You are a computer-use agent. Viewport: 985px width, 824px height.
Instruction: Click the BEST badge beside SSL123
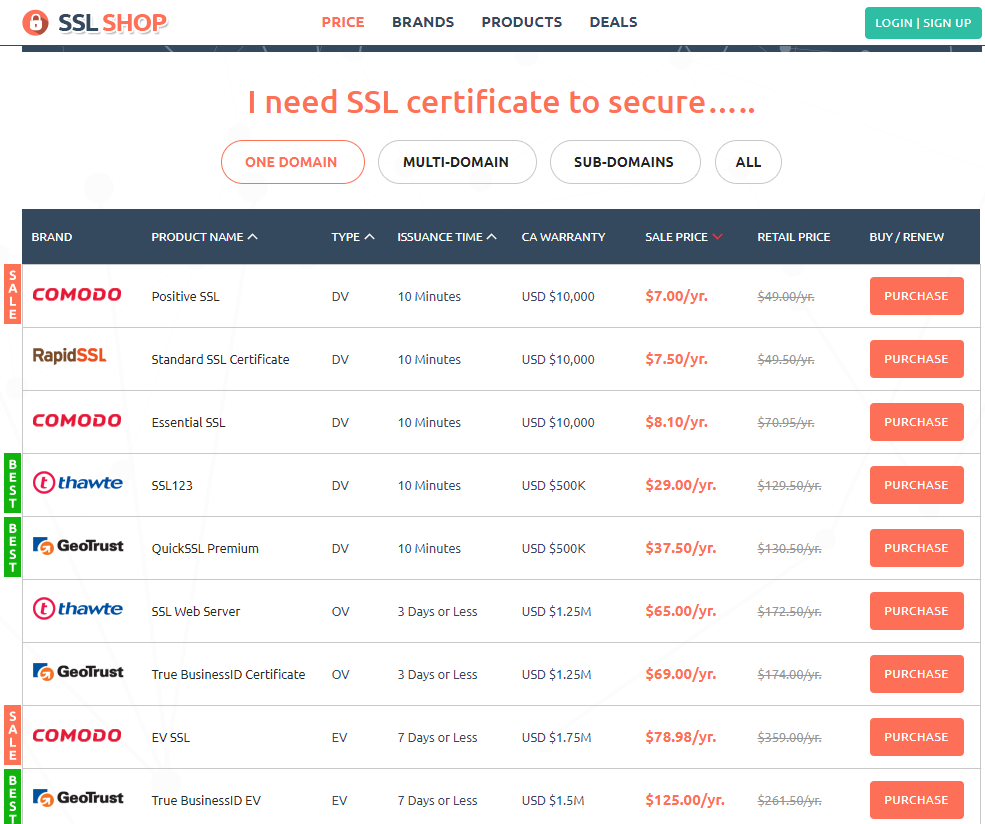click(x=13, y=483)
